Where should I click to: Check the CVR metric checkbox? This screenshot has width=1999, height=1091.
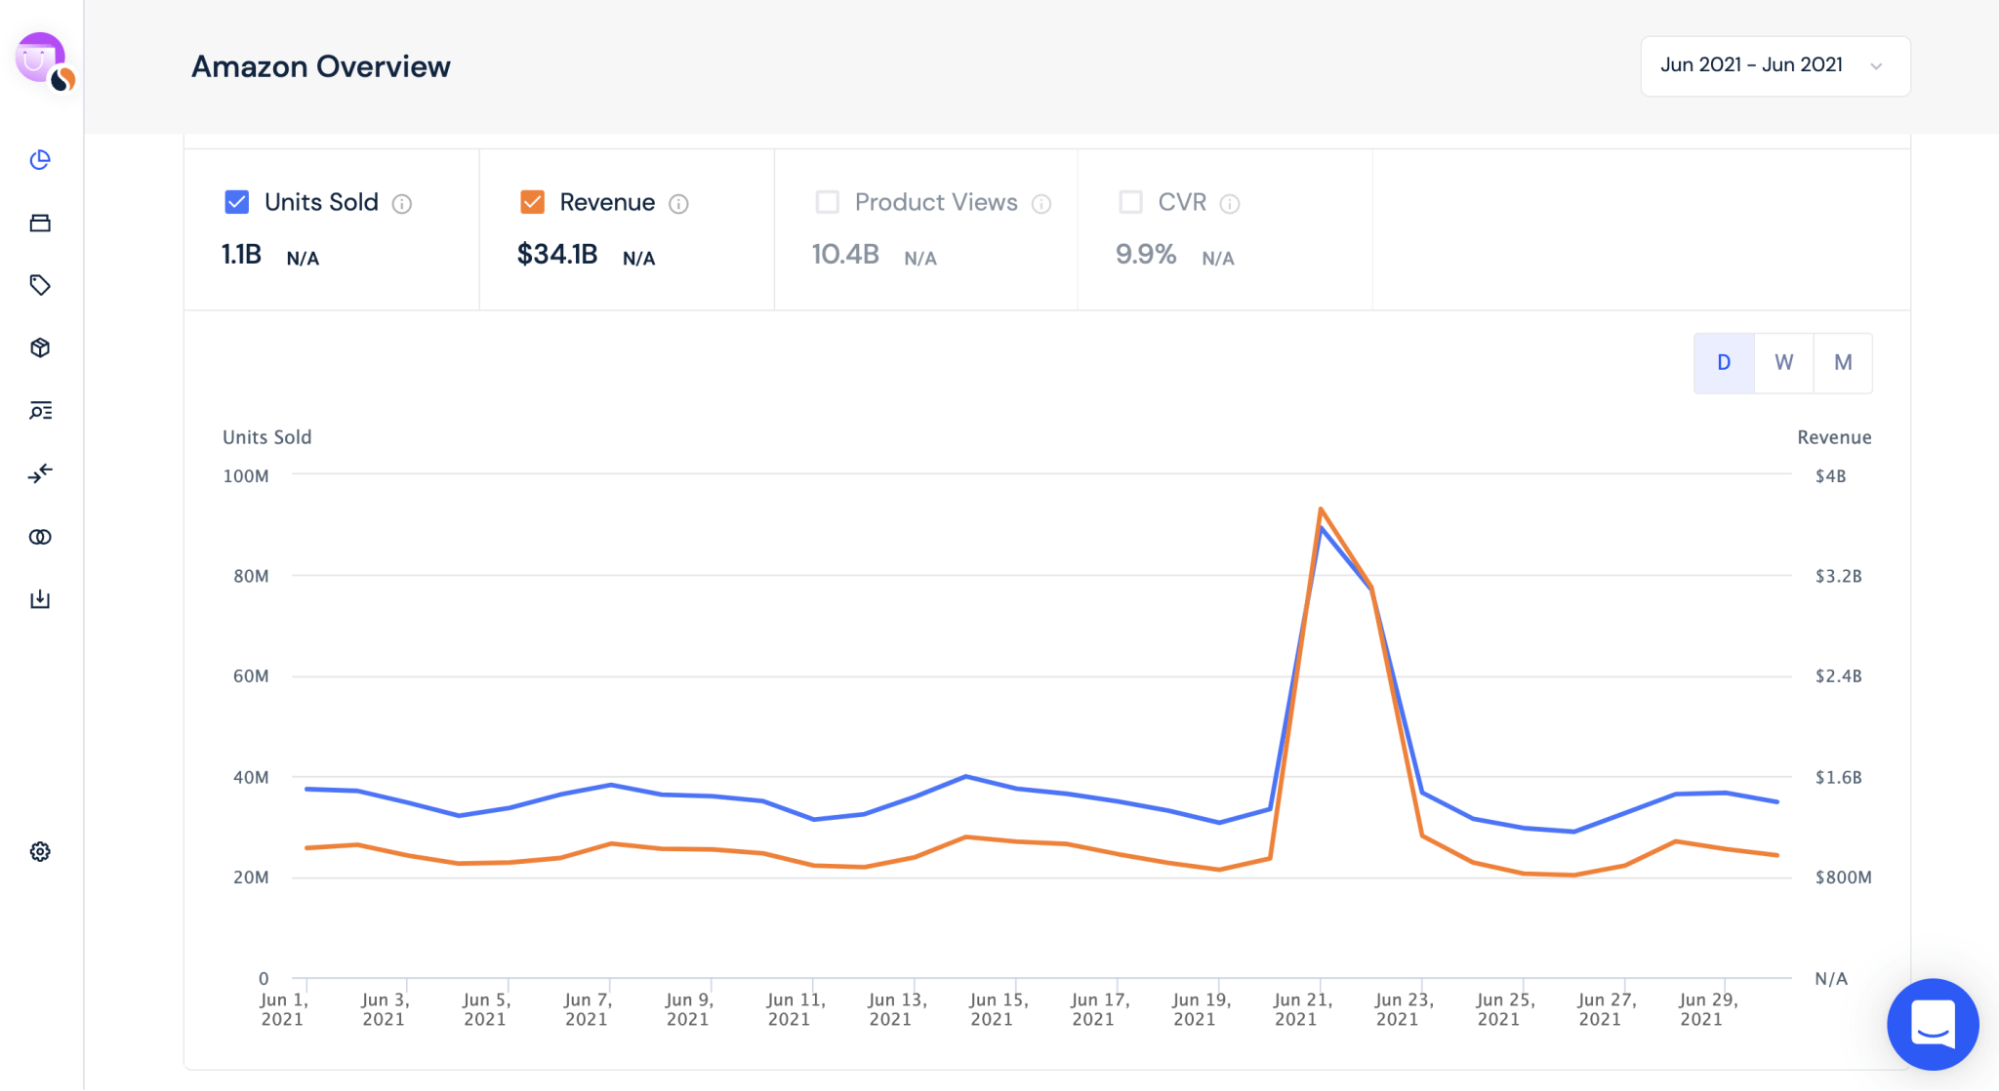point(1130,202)
